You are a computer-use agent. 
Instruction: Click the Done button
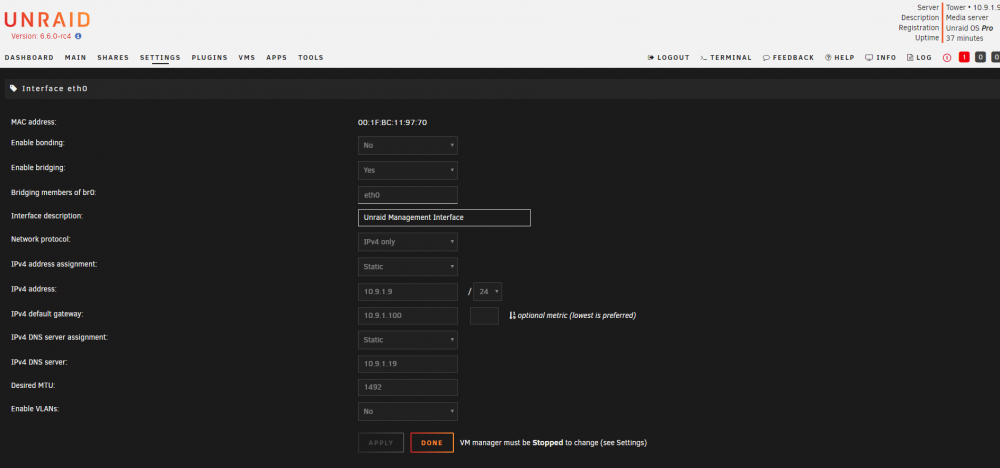tap(432, 442)
